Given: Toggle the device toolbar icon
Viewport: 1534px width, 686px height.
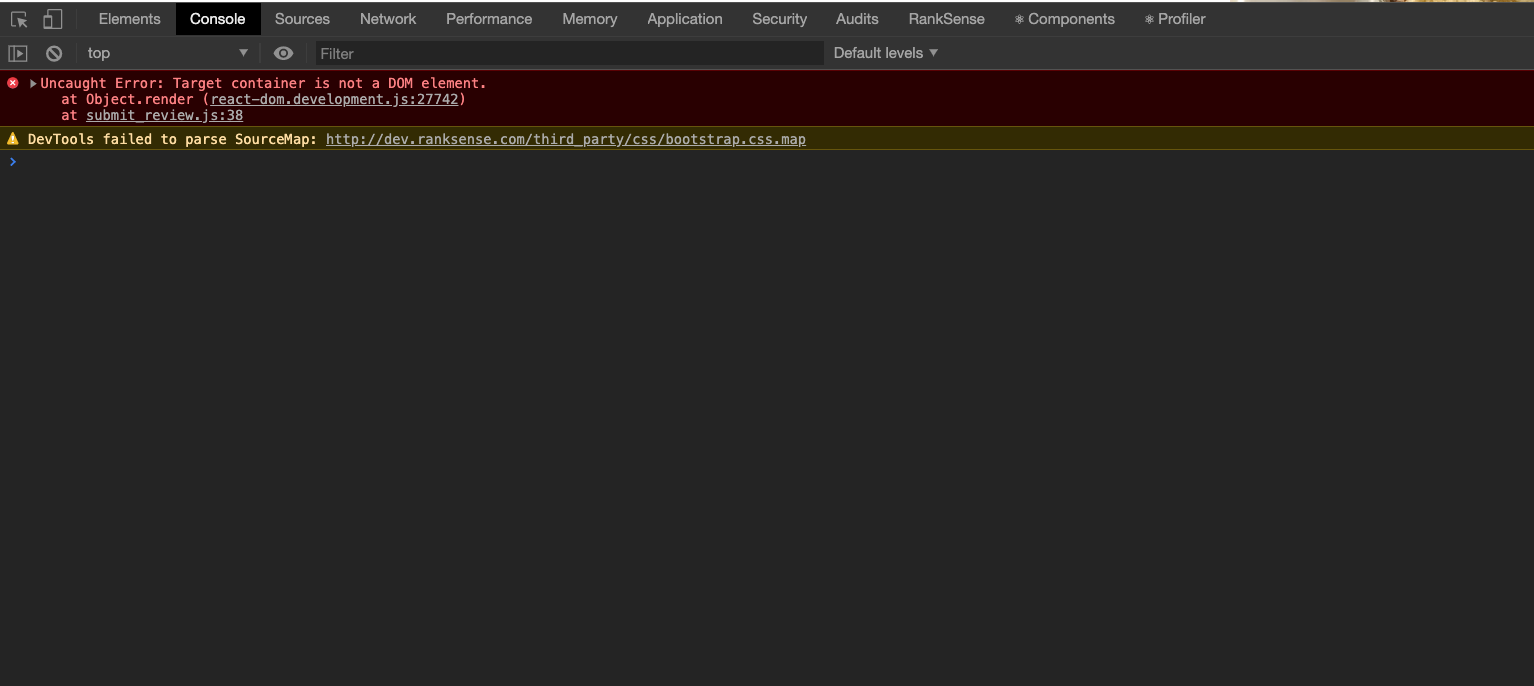Looking at the screenshot, I should pos(50,18).
